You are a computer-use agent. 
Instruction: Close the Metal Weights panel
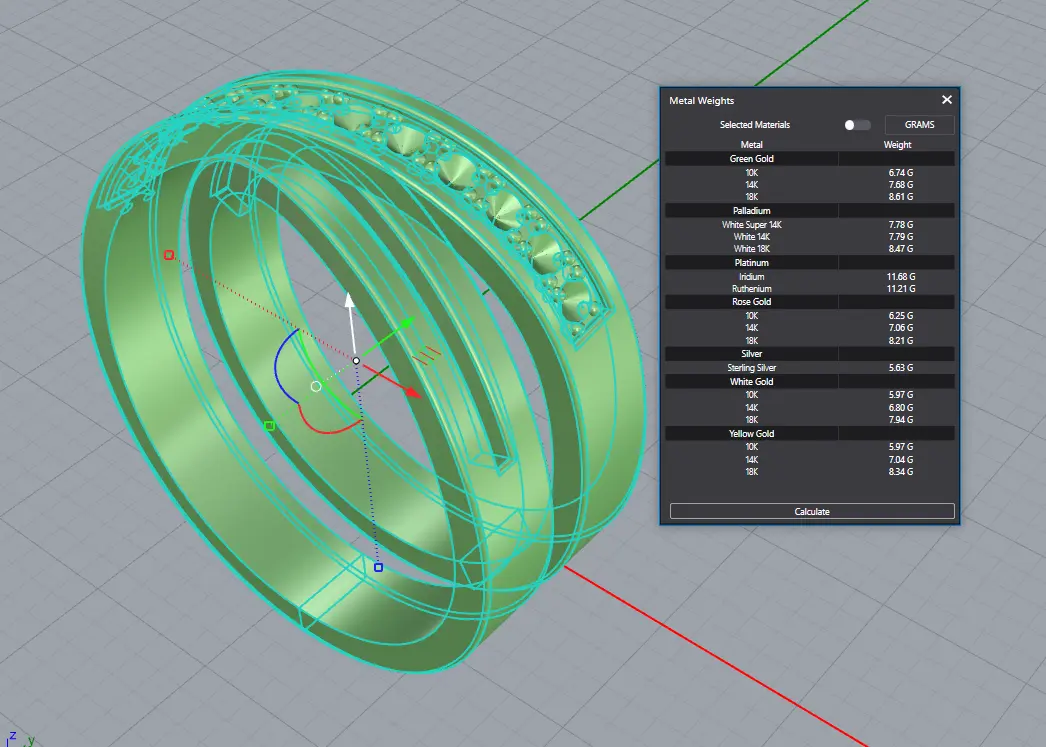click(x=947, y=100)
